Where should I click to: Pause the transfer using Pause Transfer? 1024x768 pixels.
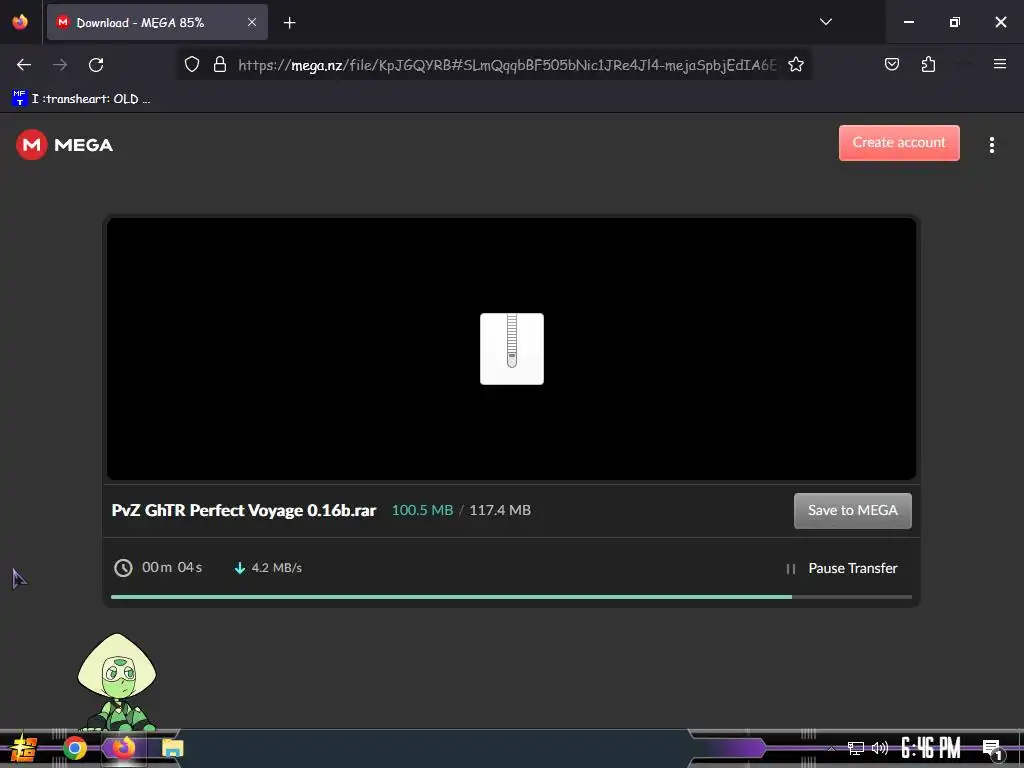(x=842, y=568)
